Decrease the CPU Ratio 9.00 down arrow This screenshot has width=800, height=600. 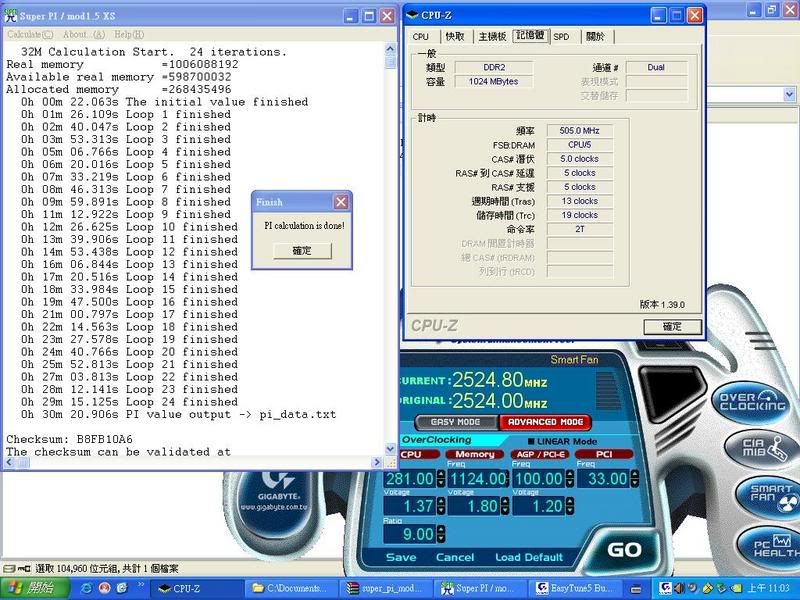(x=441, y=538)
